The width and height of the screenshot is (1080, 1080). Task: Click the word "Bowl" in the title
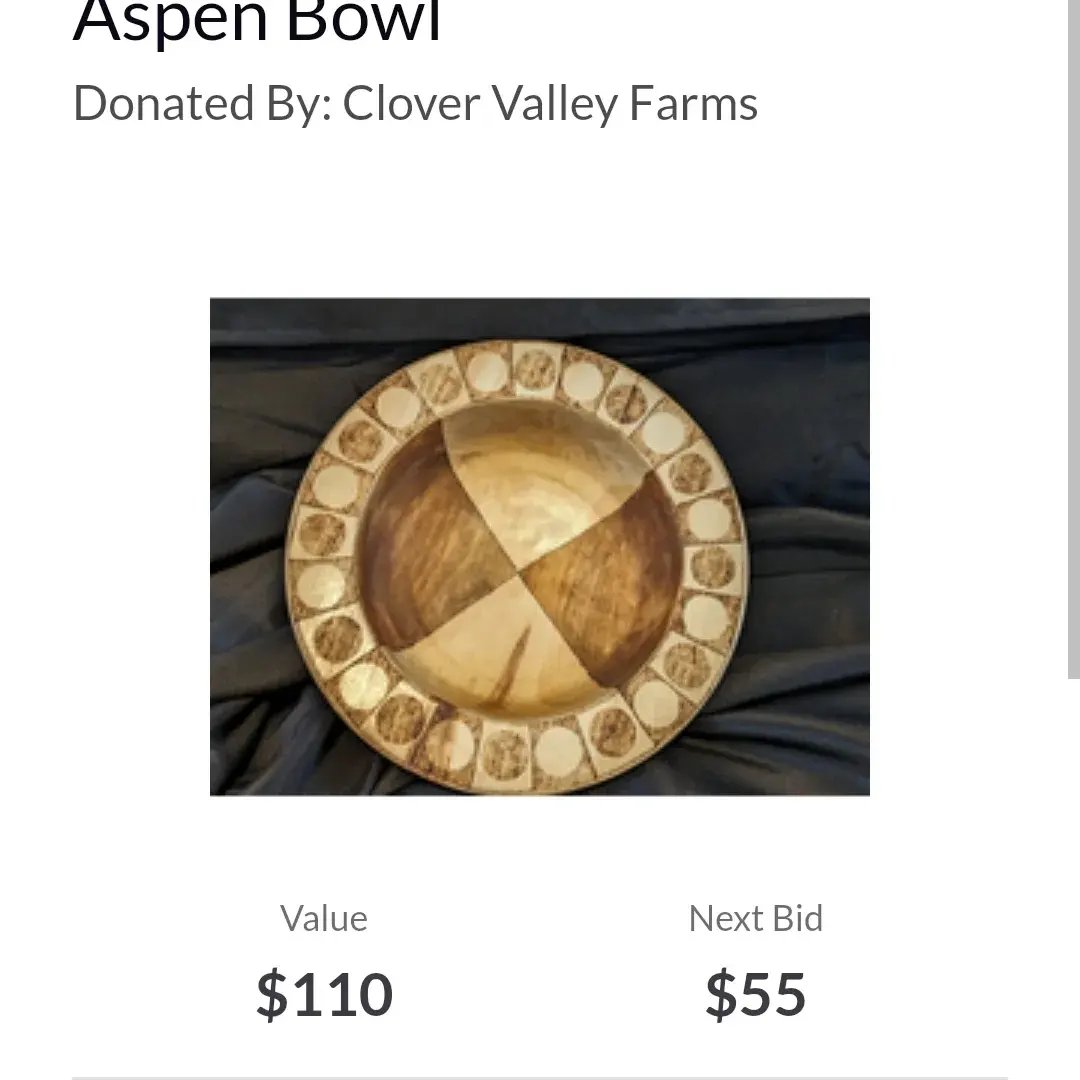[x=364, y=22]
